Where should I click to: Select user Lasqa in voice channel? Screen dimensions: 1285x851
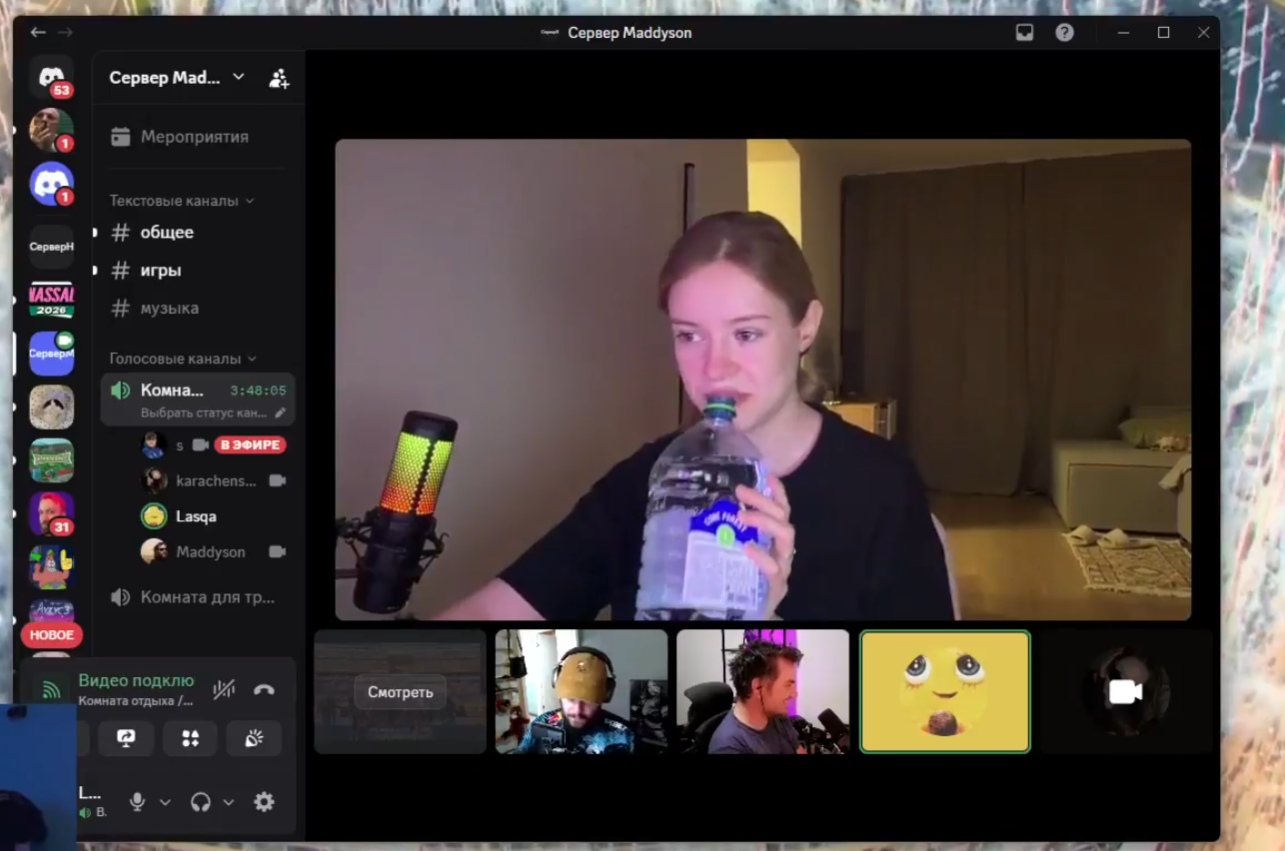(215, 516)
